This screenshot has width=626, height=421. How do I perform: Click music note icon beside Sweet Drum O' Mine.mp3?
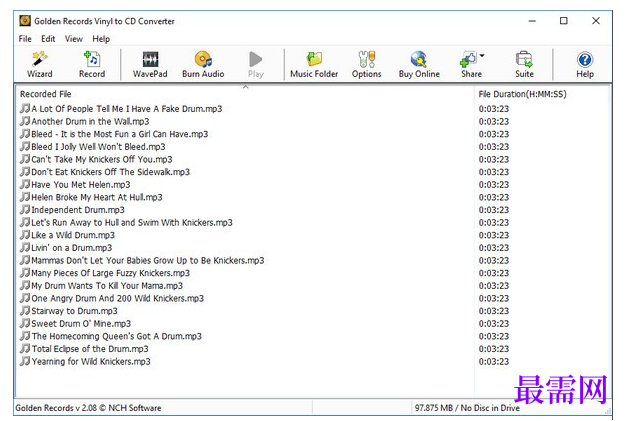click(25, 323)
